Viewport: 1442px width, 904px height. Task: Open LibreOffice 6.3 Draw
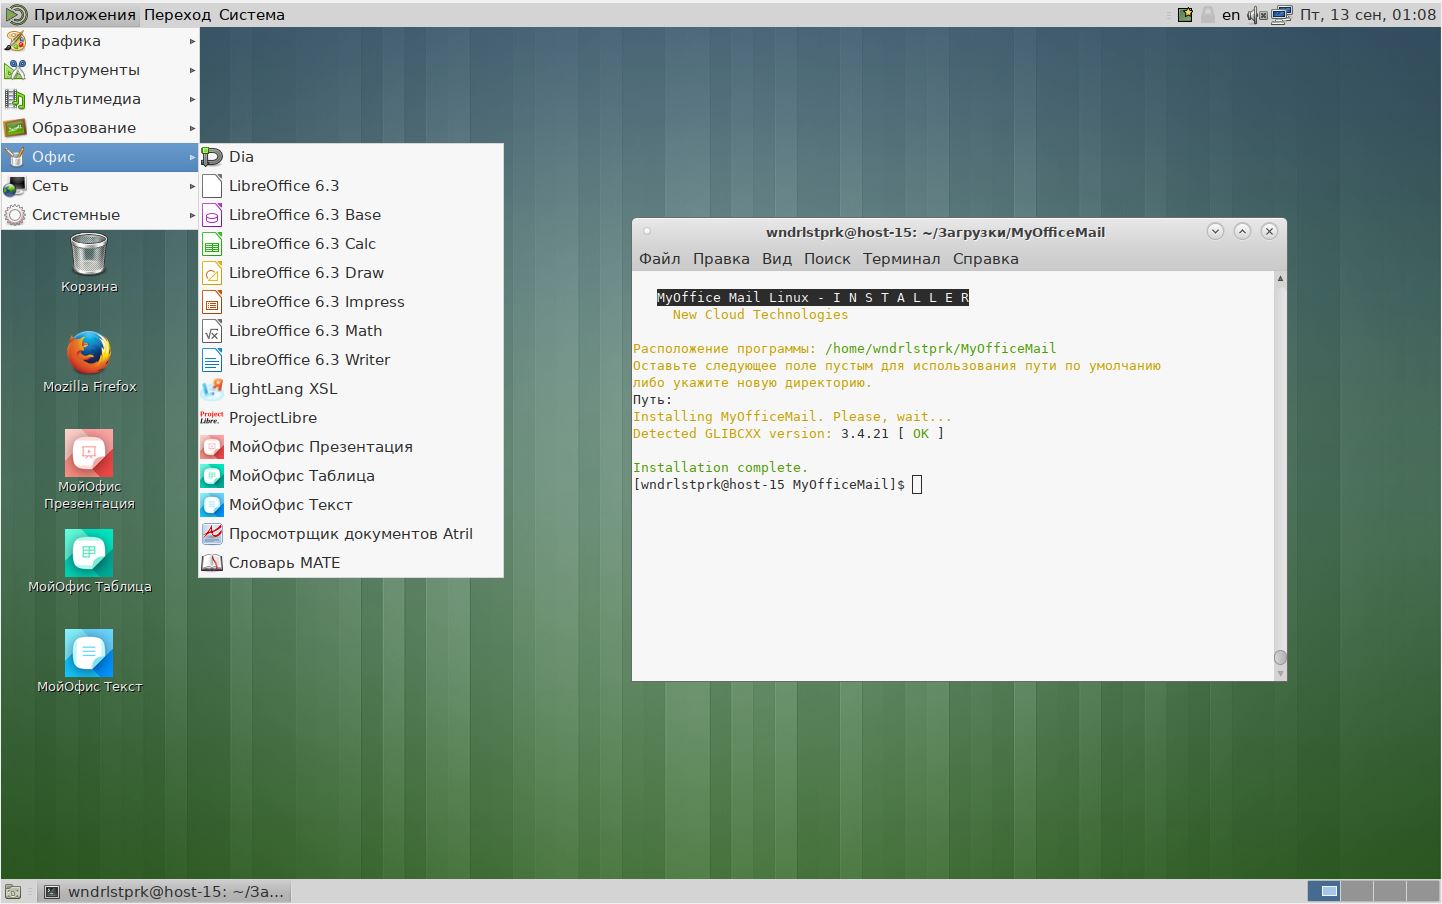[351, 273]
